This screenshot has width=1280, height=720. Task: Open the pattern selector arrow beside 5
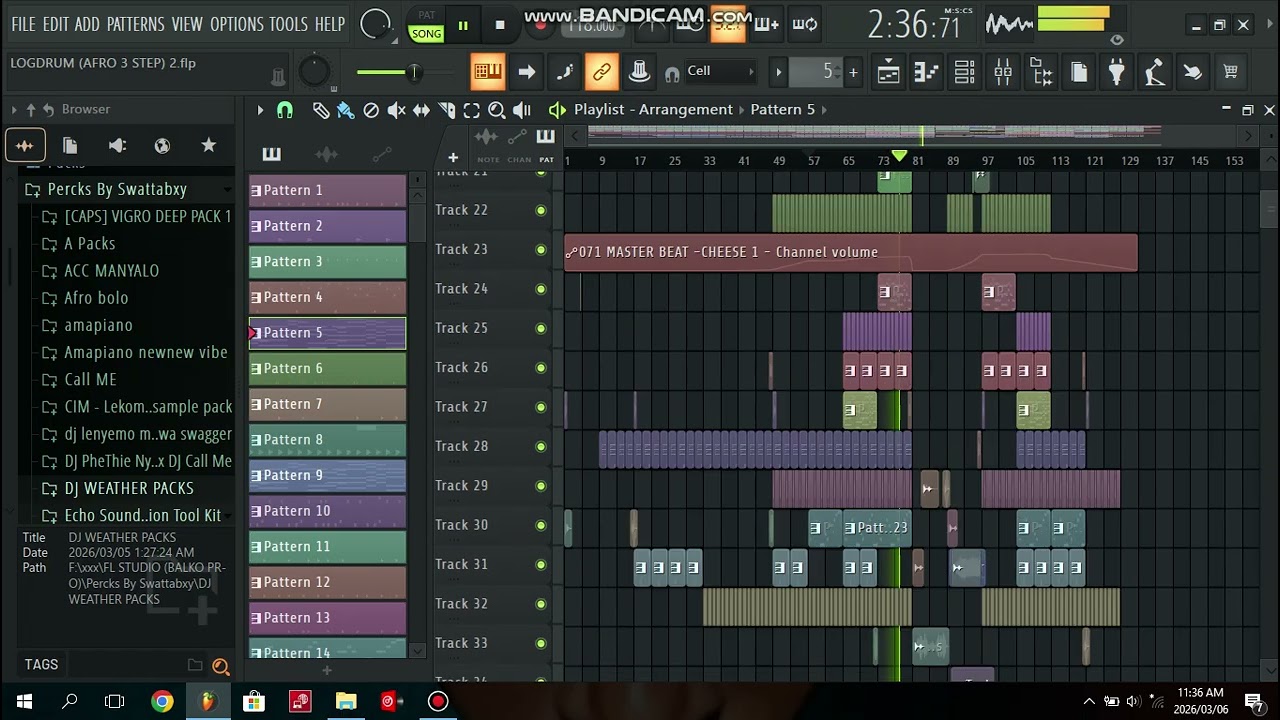point(779,72)
